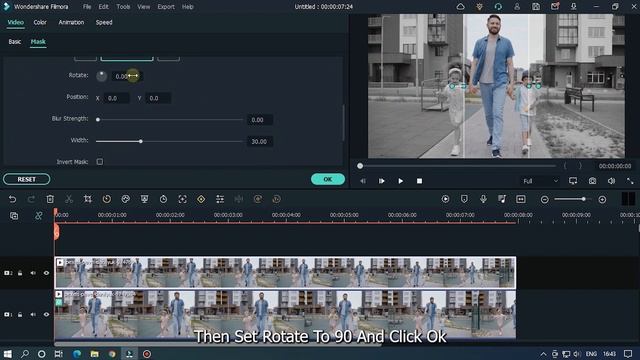The width and height of the screenshot is (640, 360).
Task: Open the Tools menu
Action: click(123, 7)
